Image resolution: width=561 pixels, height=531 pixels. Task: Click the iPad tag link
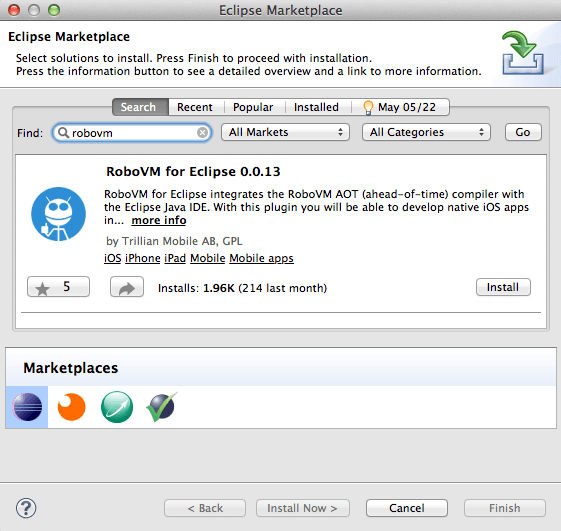(x=175, y=258)
